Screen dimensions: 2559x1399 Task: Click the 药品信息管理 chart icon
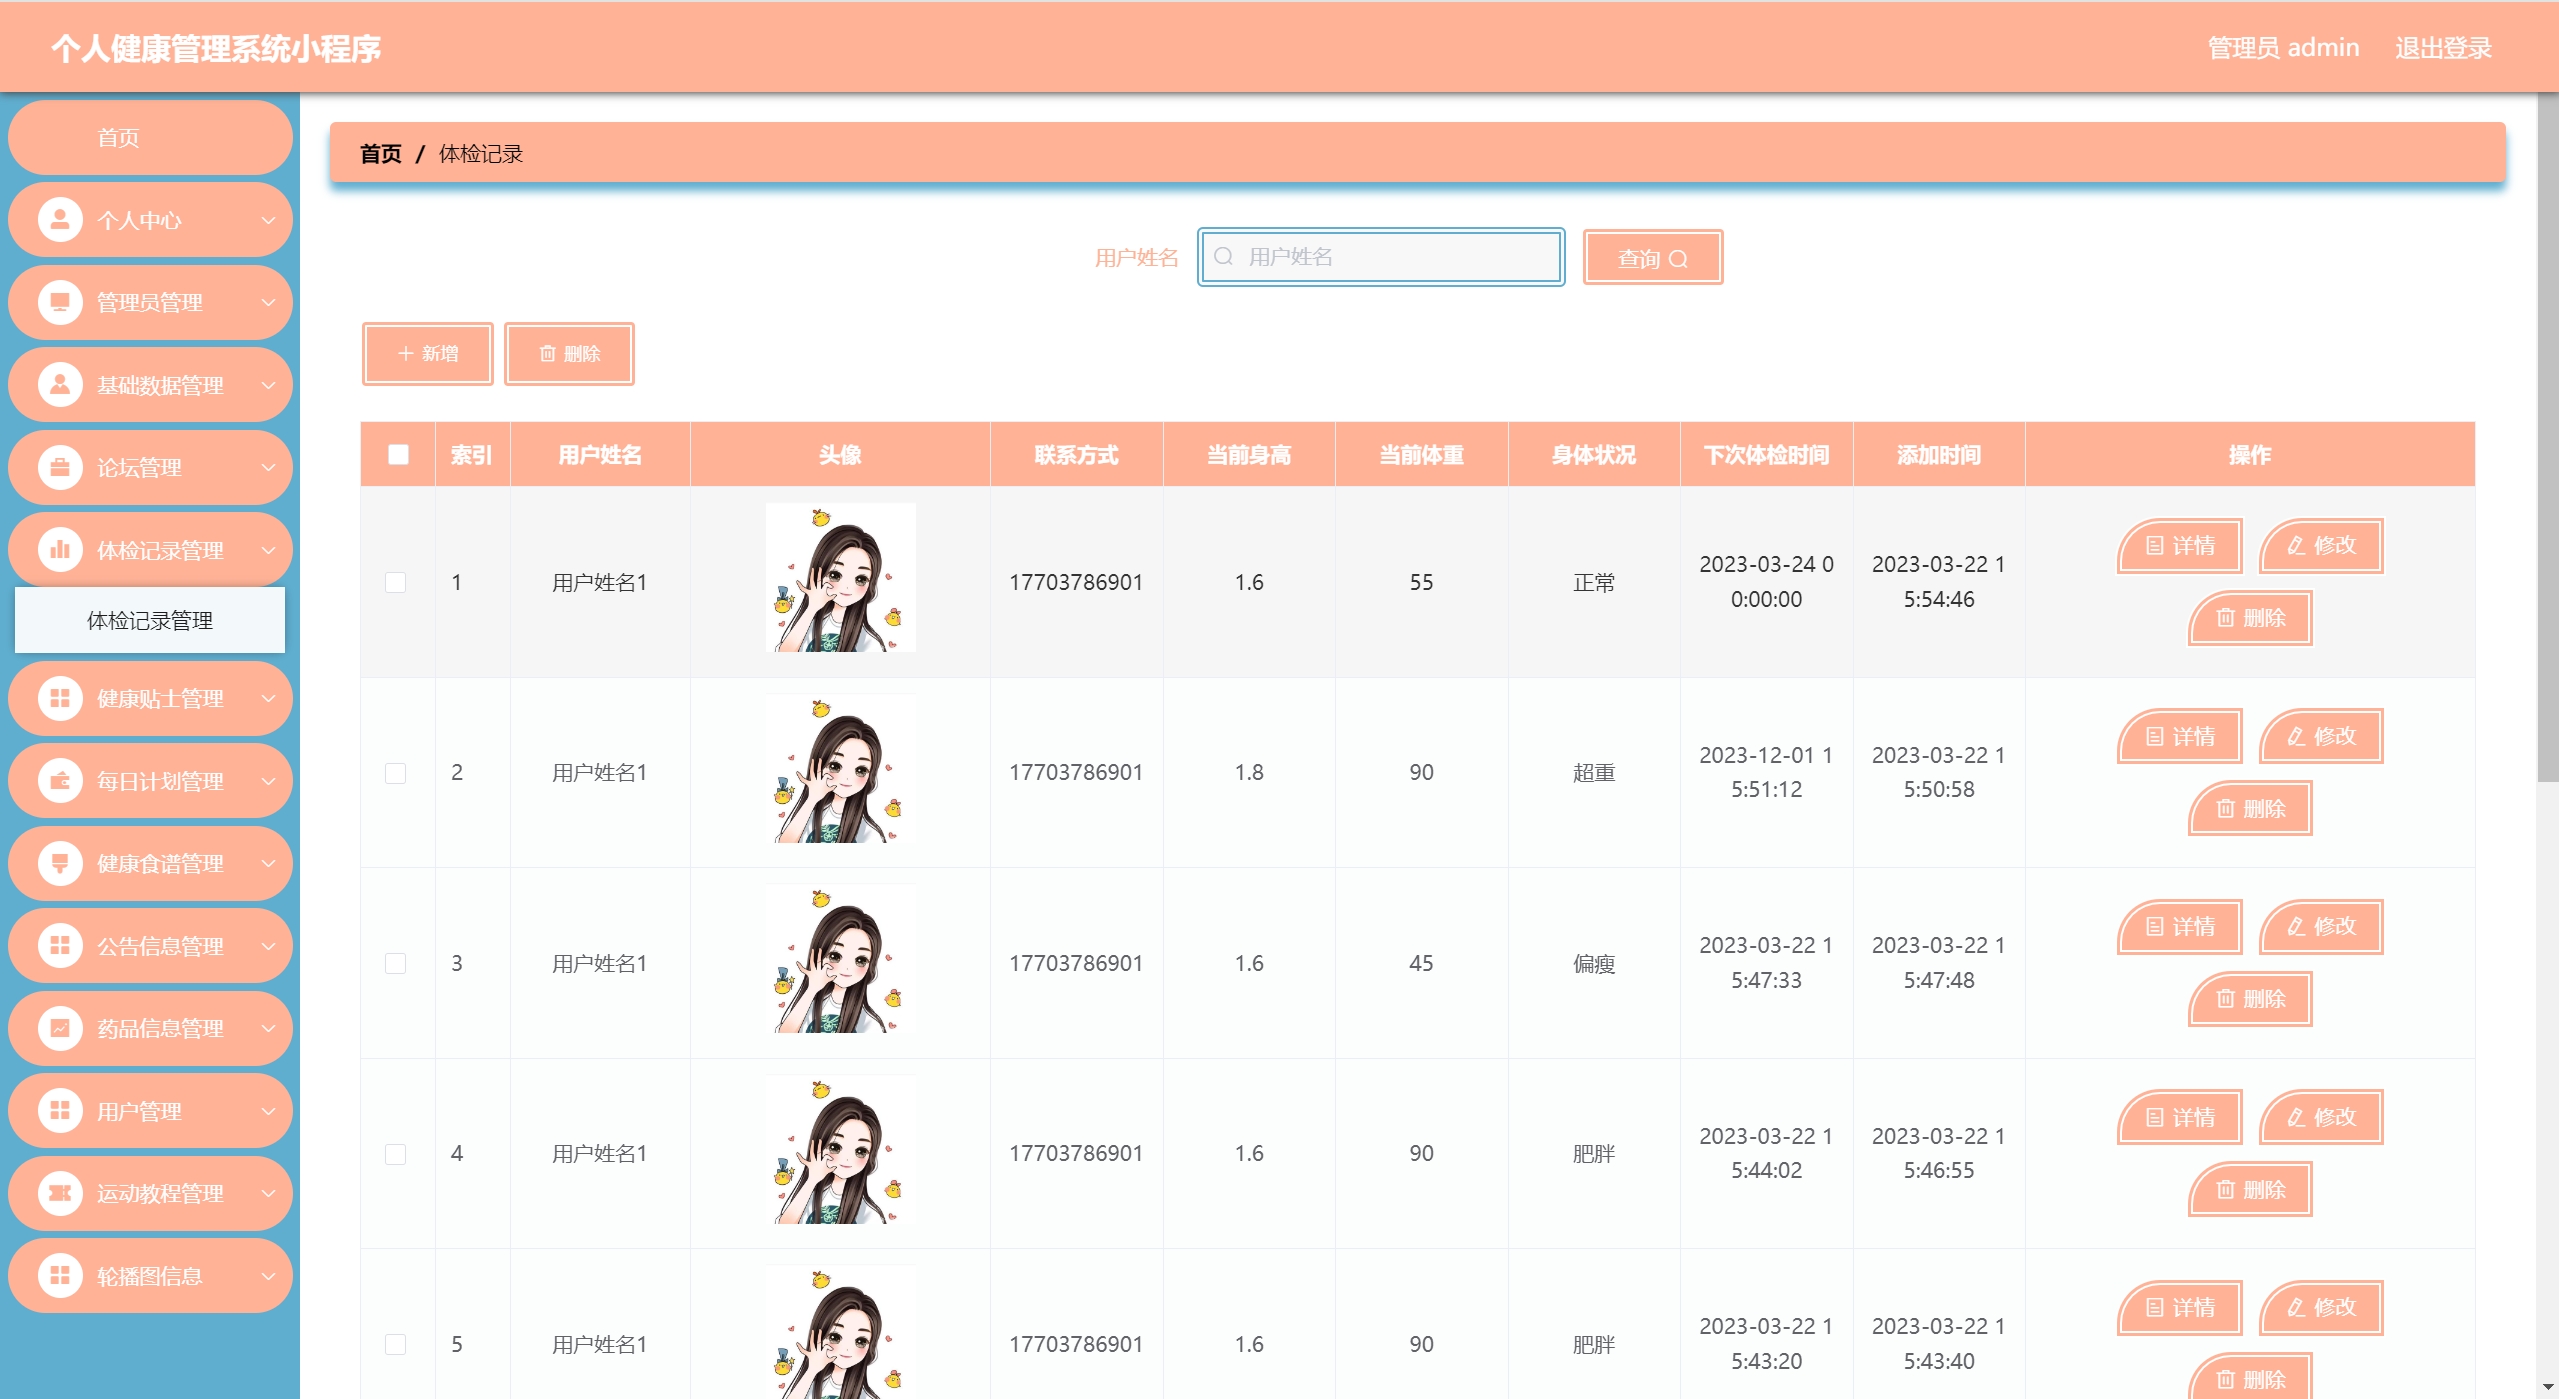point(60,1028)
